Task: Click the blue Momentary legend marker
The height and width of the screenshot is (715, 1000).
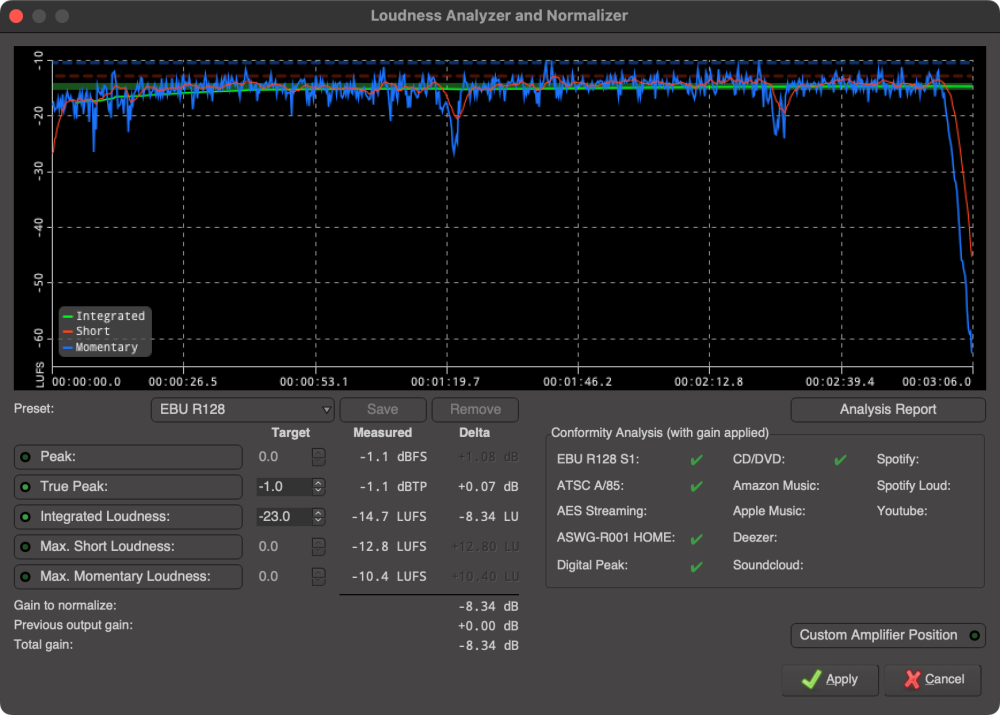Action: pyautogui.click(x=67, y=346)
